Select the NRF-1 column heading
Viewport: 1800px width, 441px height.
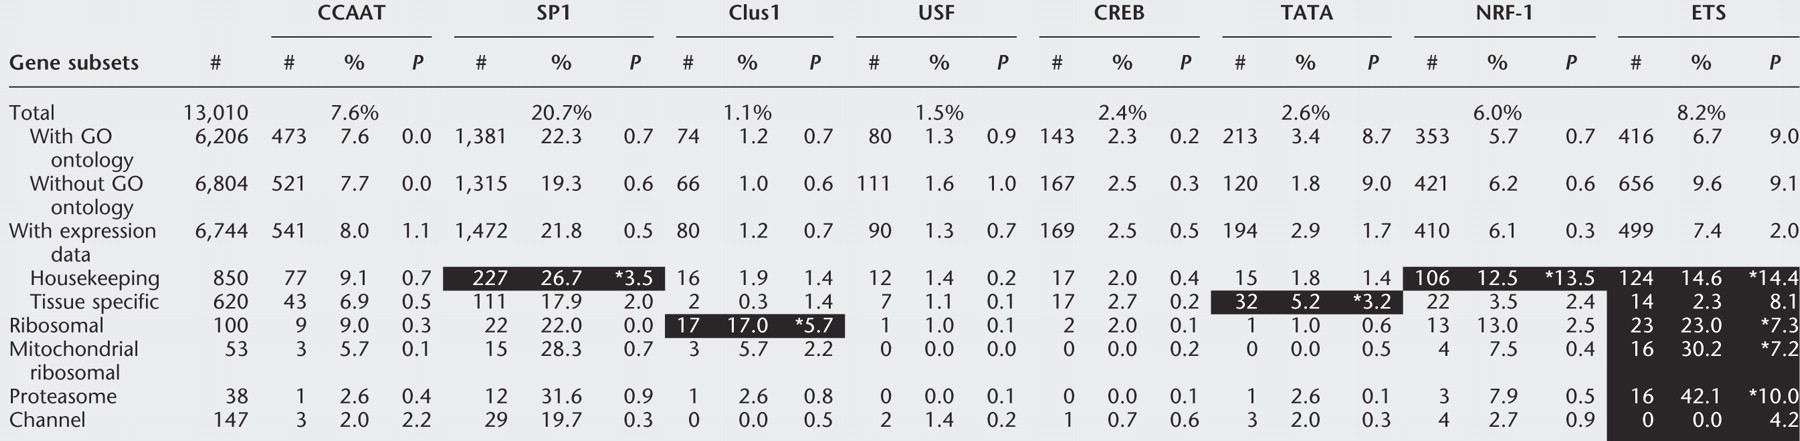[x=1497, y=14]
